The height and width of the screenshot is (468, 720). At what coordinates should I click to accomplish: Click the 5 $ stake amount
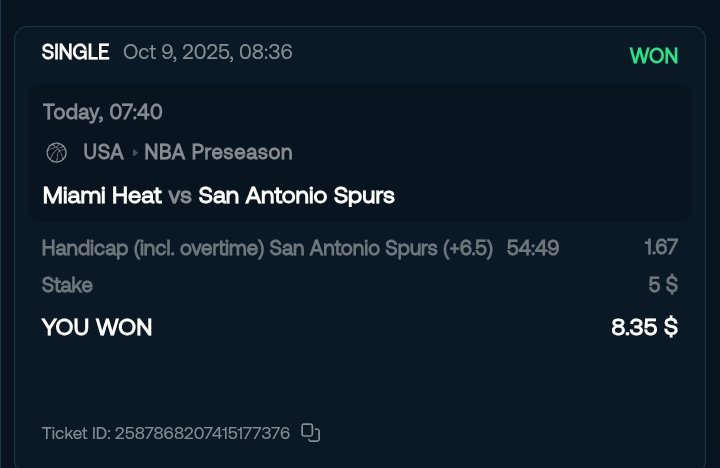[x=663, y=285]
